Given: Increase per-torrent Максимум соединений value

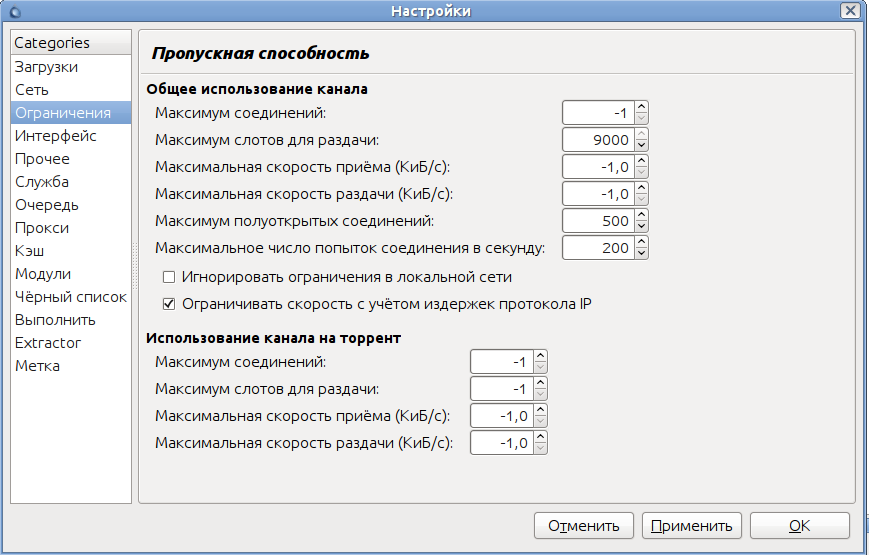Looking at the screenshot, I should [540, 357].
